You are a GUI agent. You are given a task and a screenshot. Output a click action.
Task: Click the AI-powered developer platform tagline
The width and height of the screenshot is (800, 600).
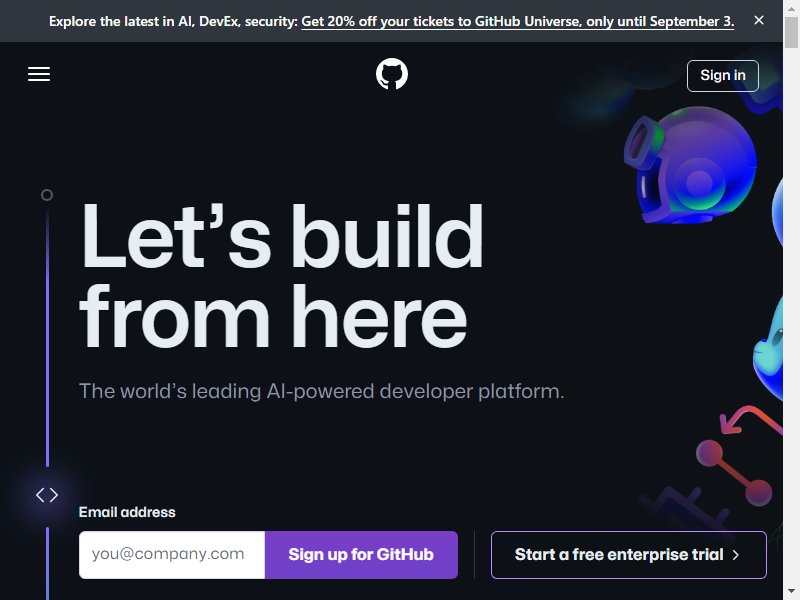click(x=321, y=391)
